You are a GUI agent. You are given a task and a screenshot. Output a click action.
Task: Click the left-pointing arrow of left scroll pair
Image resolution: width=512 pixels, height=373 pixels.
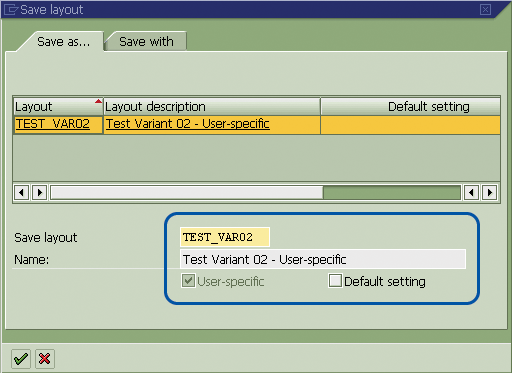pos(22,192)
